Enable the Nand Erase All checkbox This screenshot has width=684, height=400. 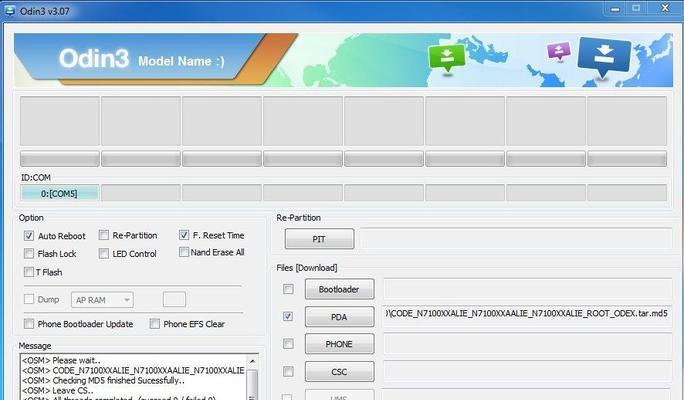(x=184, y=252)
